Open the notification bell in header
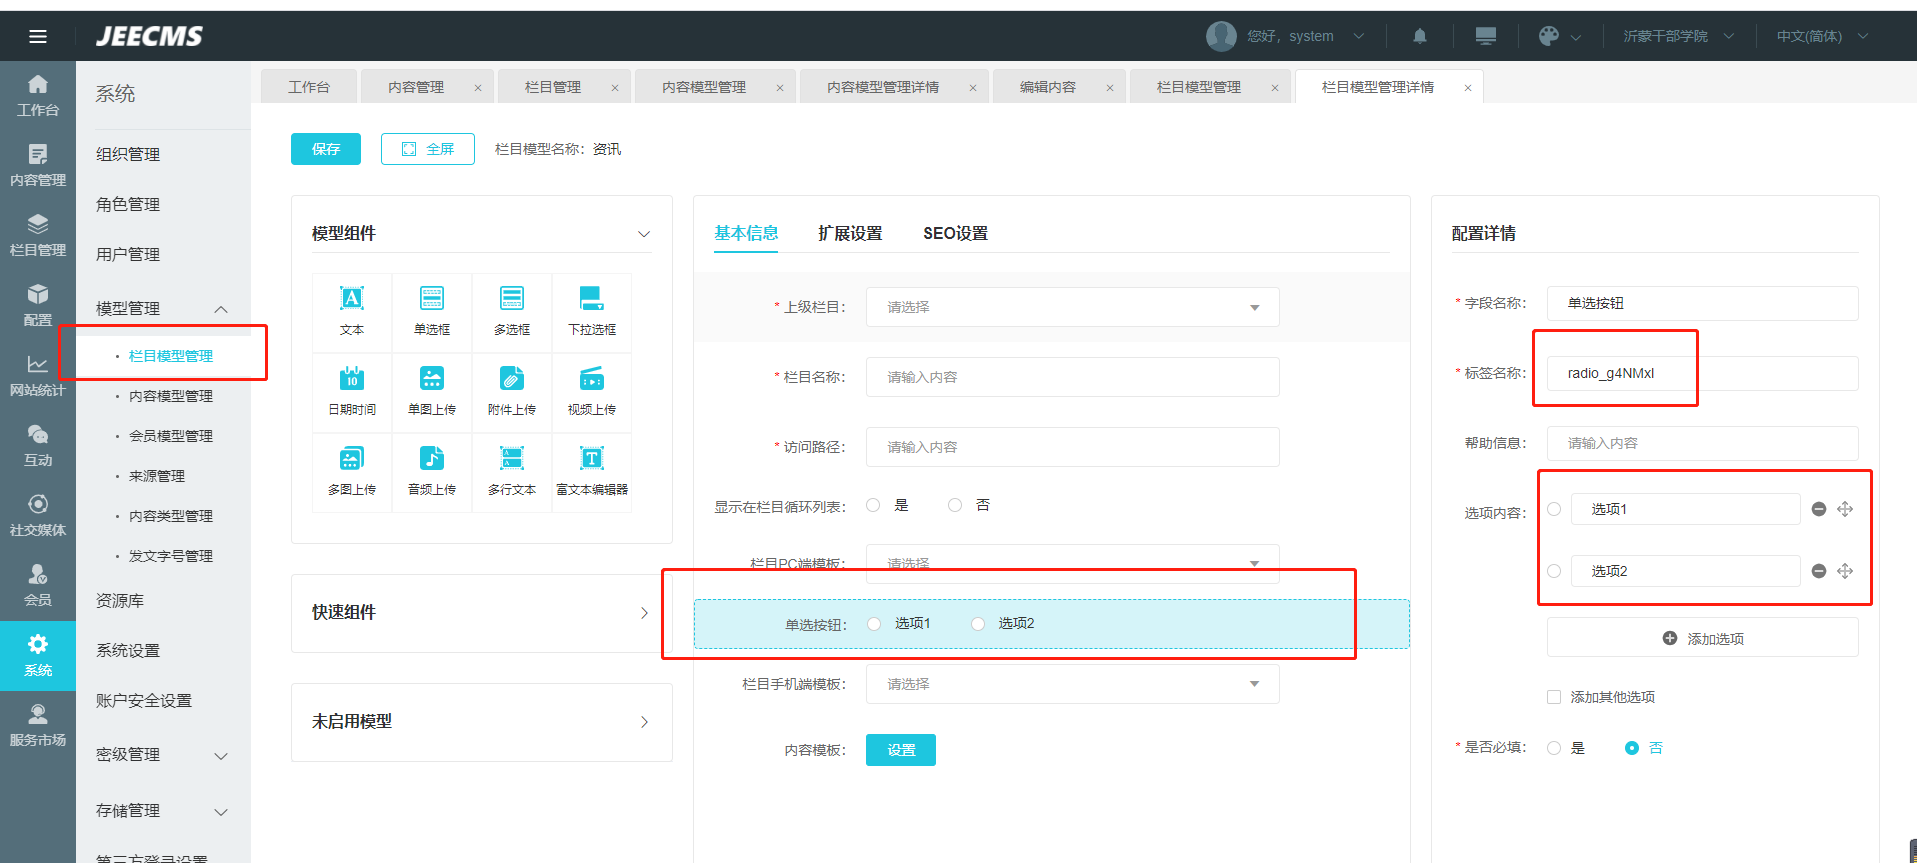This screenshot has width=1917, height=863. click(x=1420, y=36)
